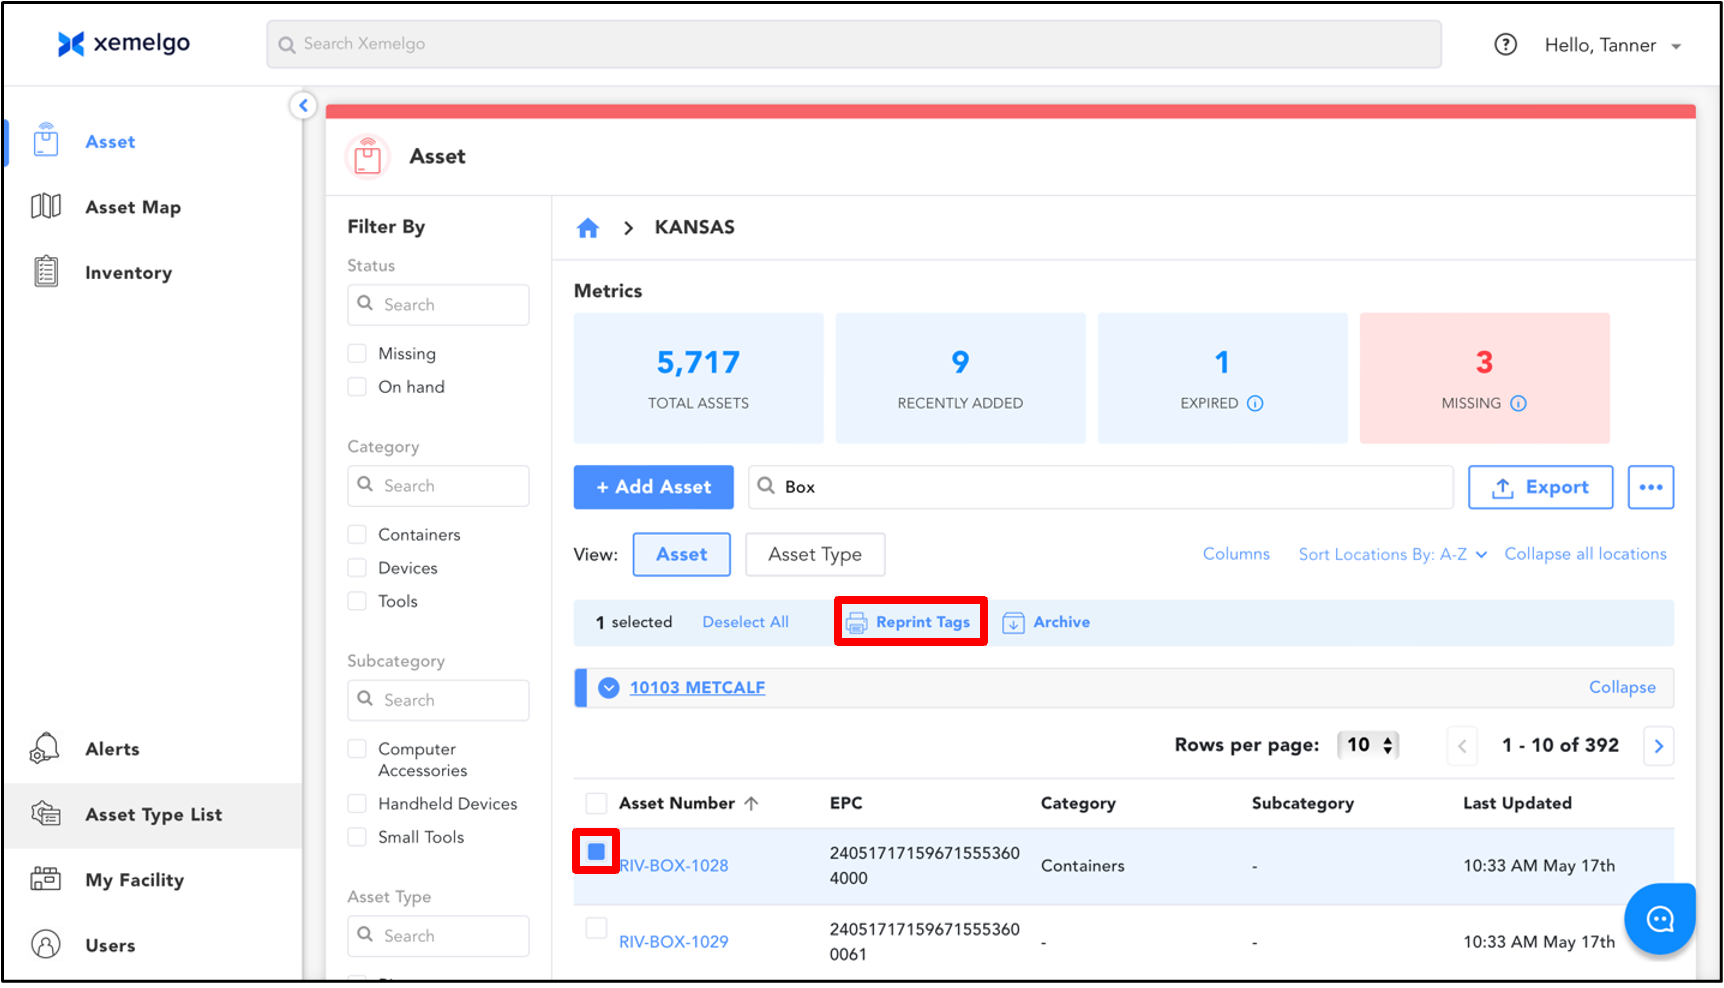Viewport: 1724px width, 988px height.
Task: Click the Asset page header icon
Action: 368,156
